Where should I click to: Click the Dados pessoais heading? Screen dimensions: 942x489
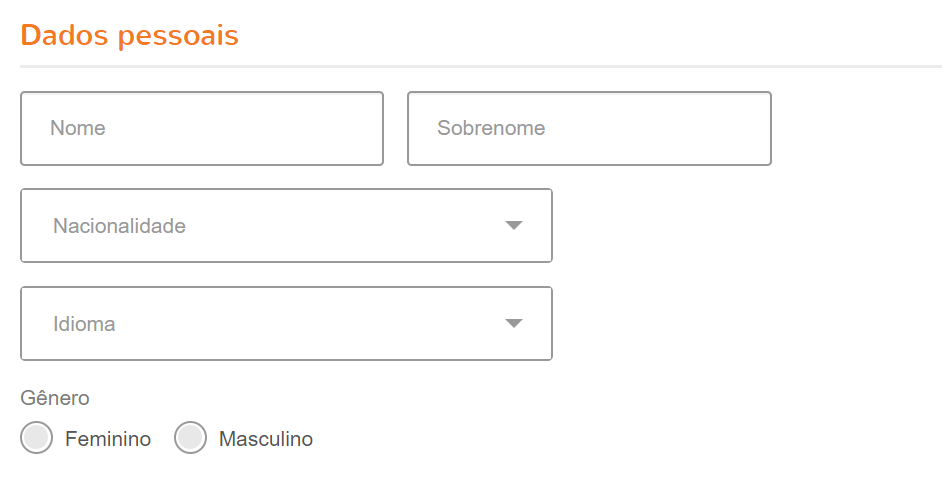click(x=129, y=35)
